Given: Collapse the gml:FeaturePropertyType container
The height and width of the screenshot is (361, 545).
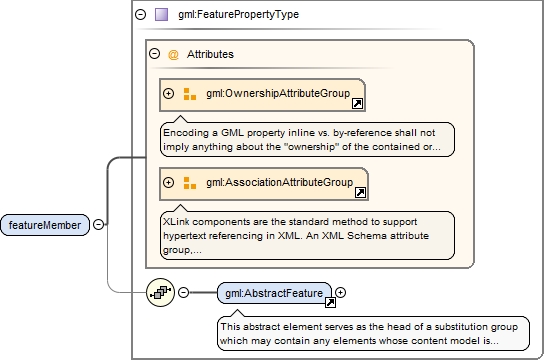Looking at the screenshot, I should (140, 14).
